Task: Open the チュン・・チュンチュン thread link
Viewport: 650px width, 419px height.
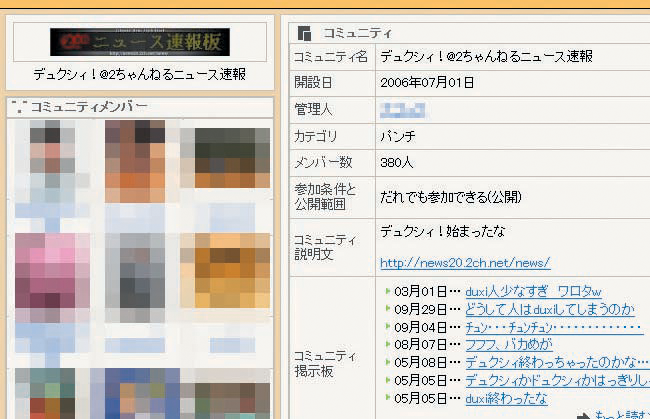Action: pos(554,327)
